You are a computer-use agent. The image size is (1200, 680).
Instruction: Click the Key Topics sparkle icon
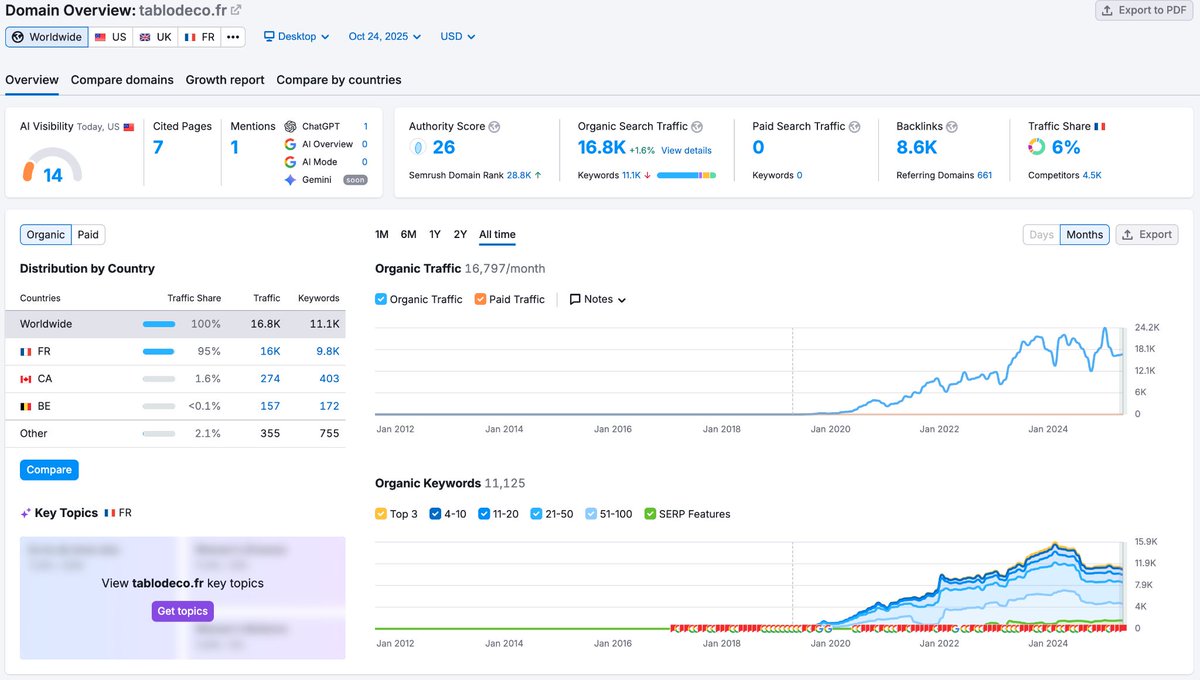coord(26,513)
